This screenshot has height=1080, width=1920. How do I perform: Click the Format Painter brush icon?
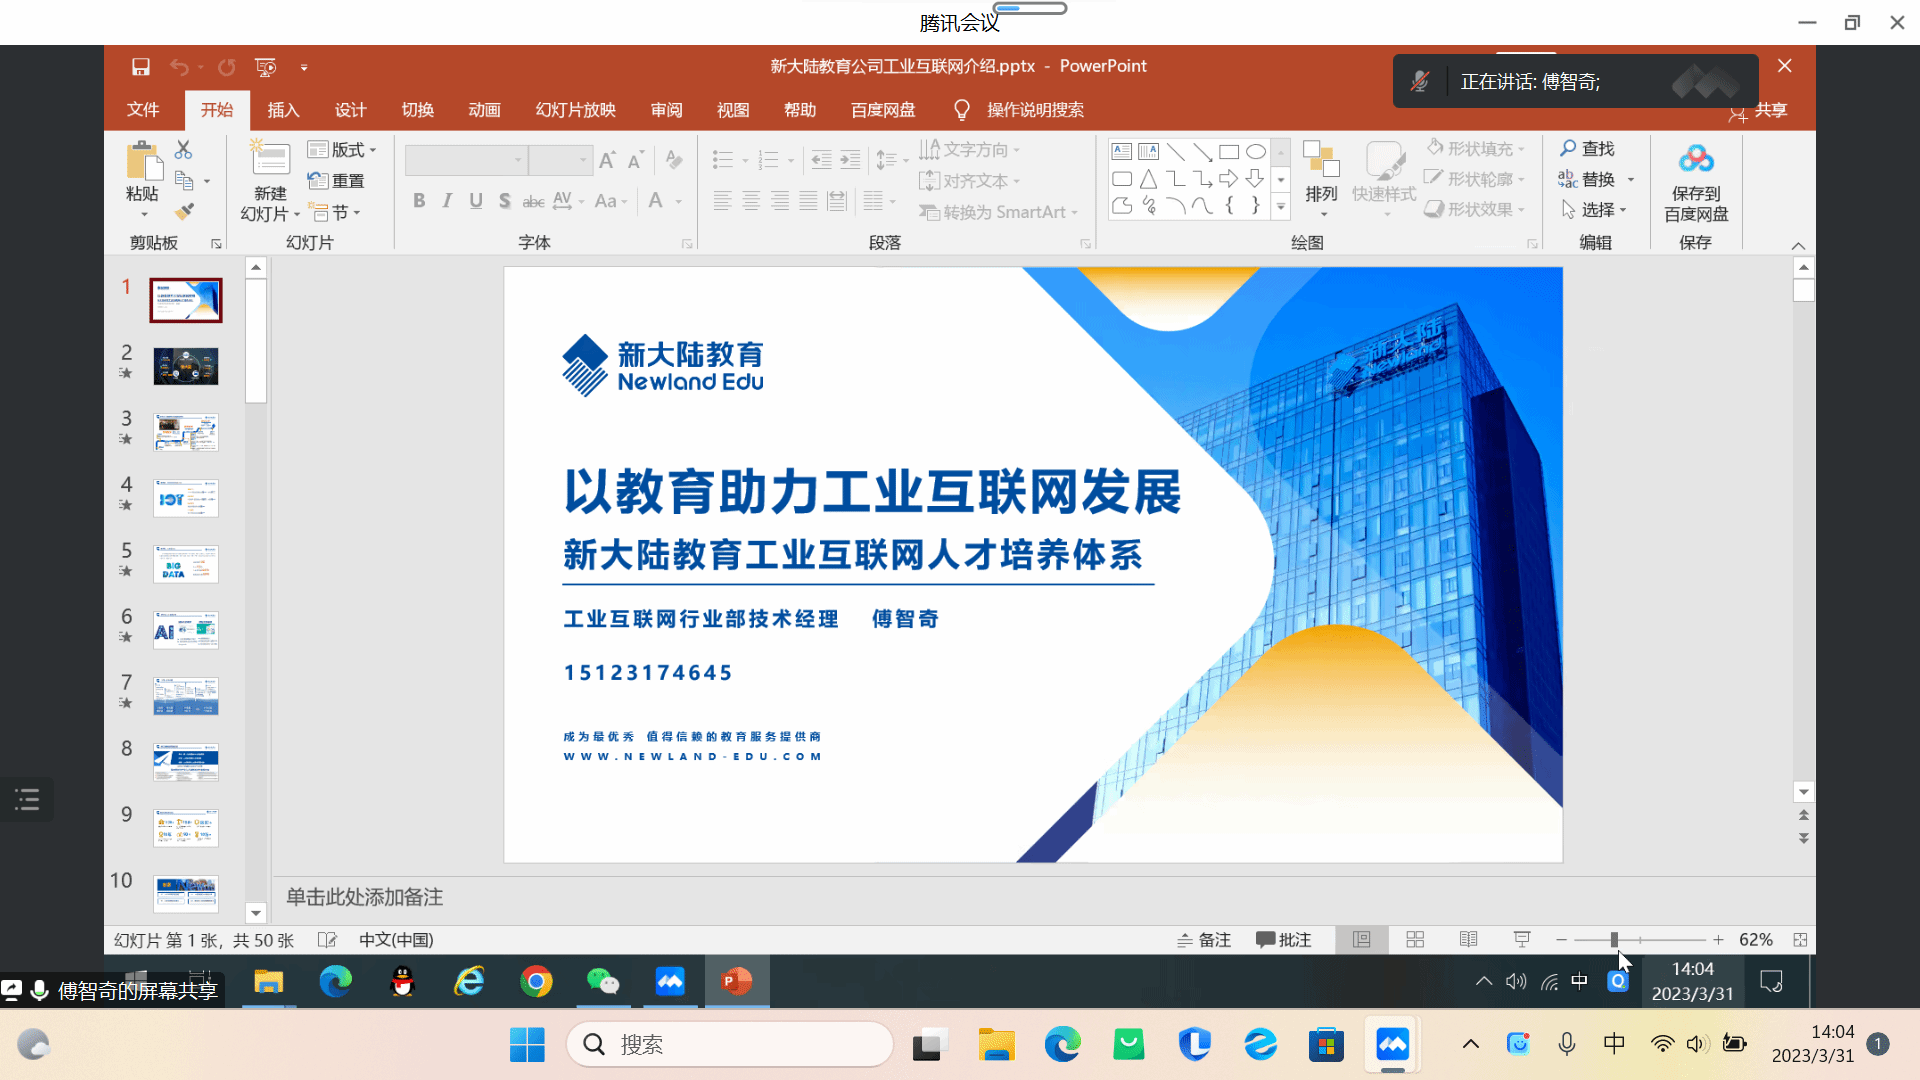pos(184,212)
